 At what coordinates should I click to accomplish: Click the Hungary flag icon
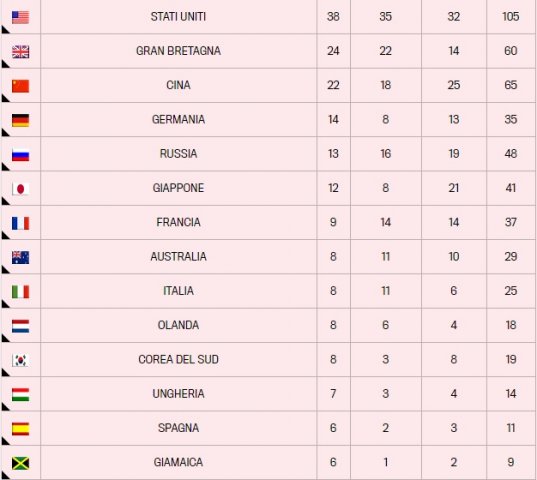tap(20, 394)
